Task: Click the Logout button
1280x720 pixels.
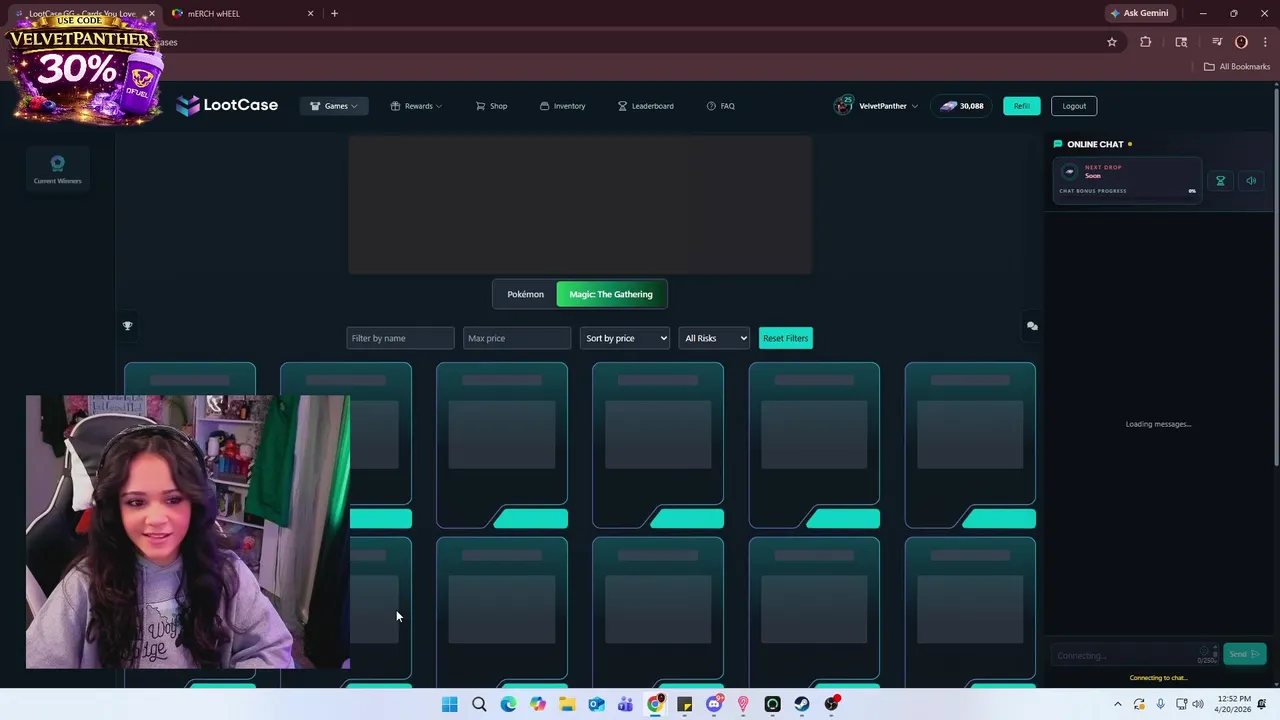Action: pos(1074,106)
